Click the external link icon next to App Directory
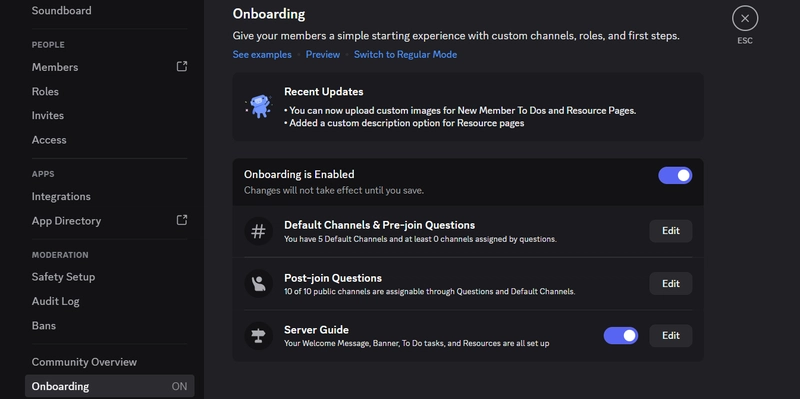 point(182,220)
